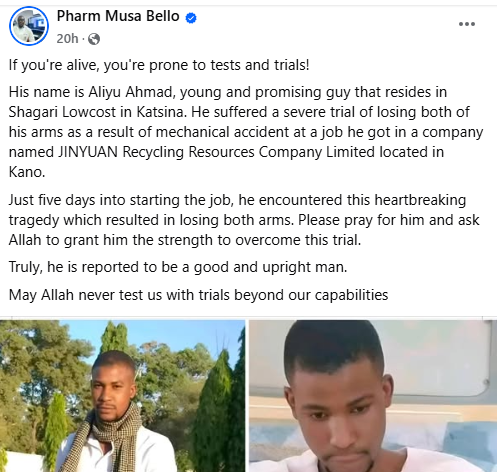Click the words Shagari Lowcost in the post

pyautogui.click(x=62, y=112)
